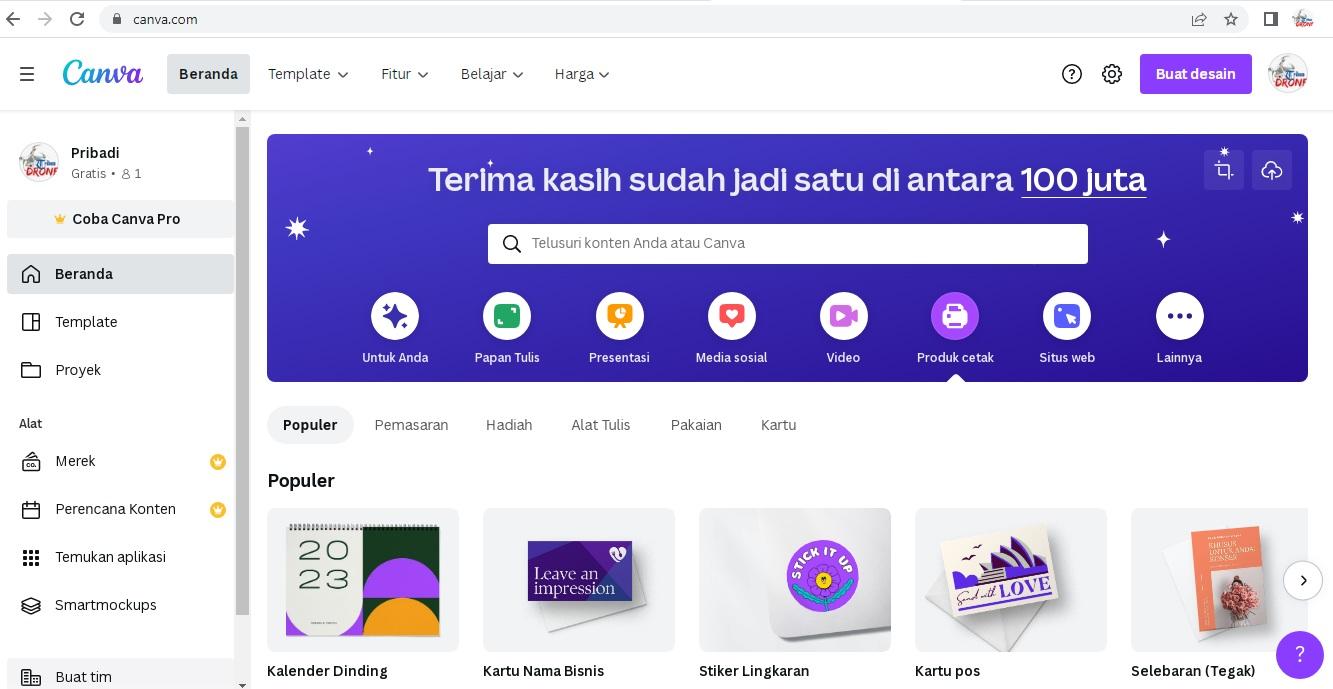The height and width of the screenshot is (689, 1333).
Task: Open the Kalender Dinding thumbnail
Action: click(x=363, y=580)
